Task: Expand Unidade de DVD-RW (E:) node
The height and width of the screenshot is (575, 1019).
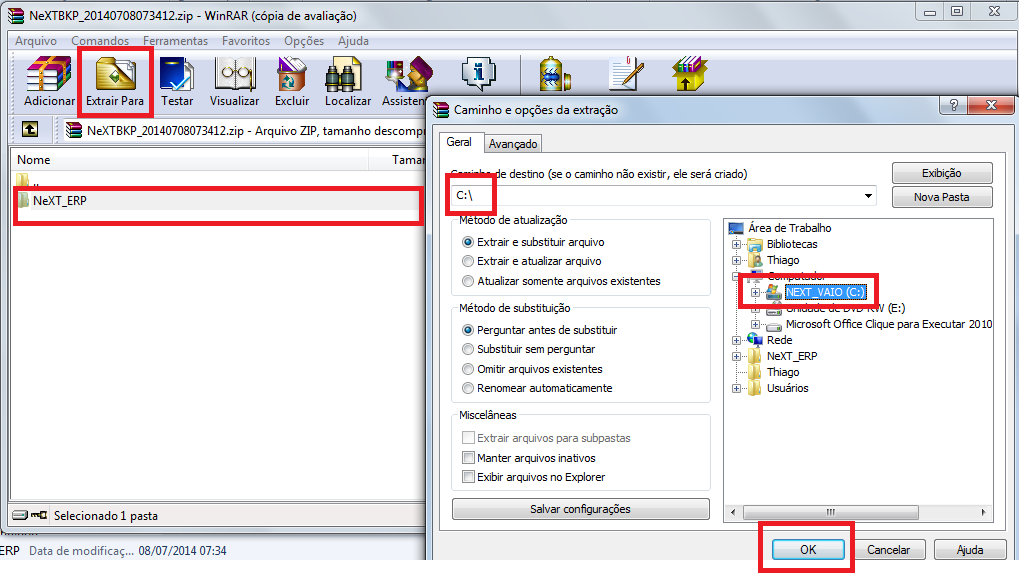Action: (755, 309)
